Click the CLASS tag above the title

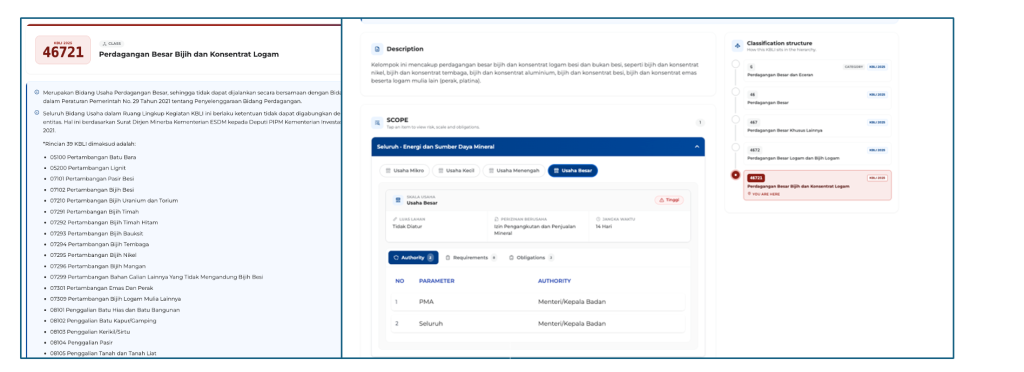click(x=112, y=43)
